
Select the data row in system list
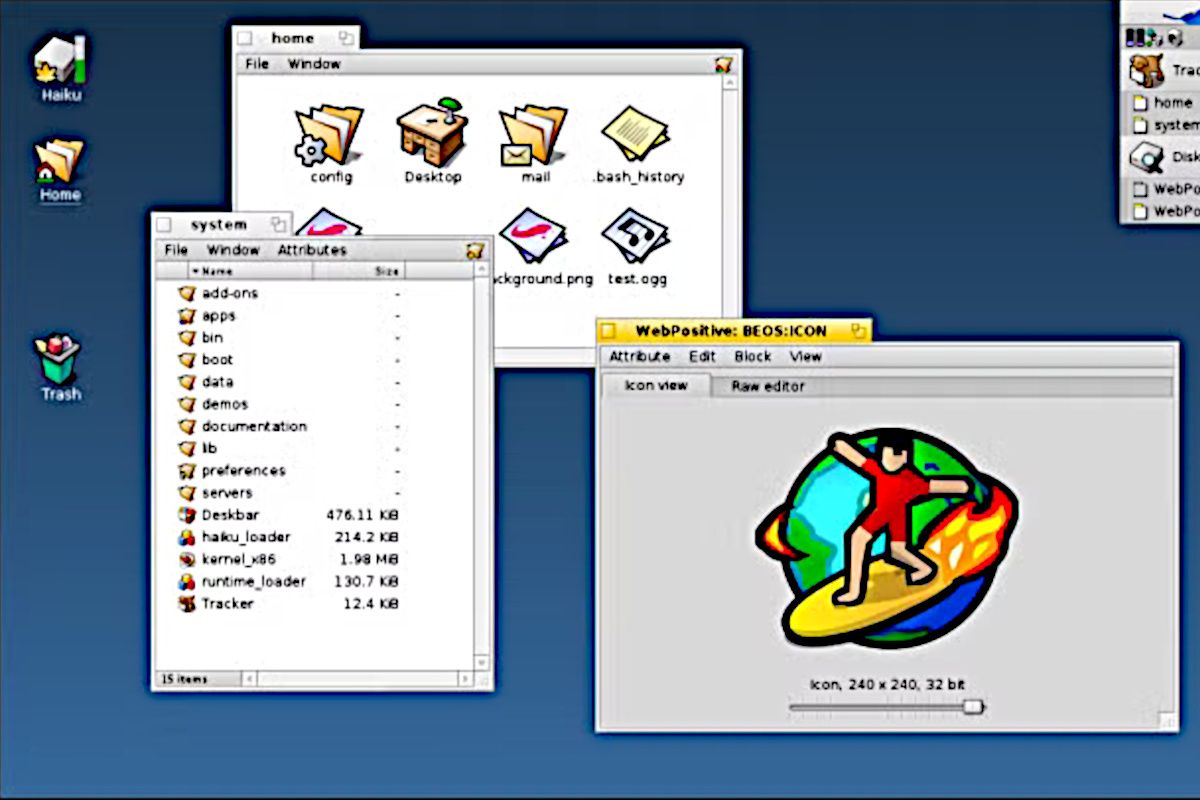click(290, 381)
